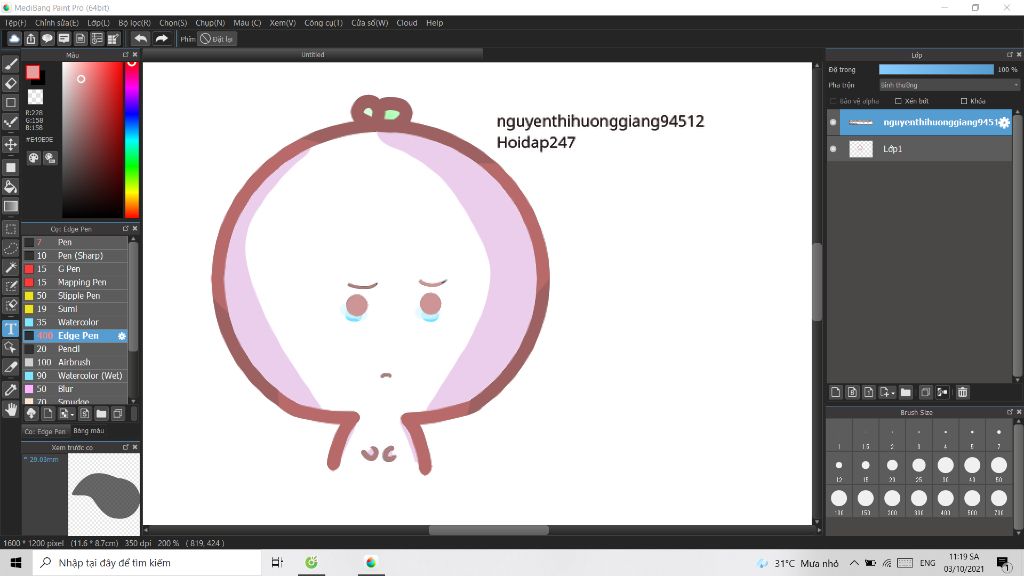Activate the Hand pan tool
Viewport: 1024px width, 576px height.
[10, 409]
